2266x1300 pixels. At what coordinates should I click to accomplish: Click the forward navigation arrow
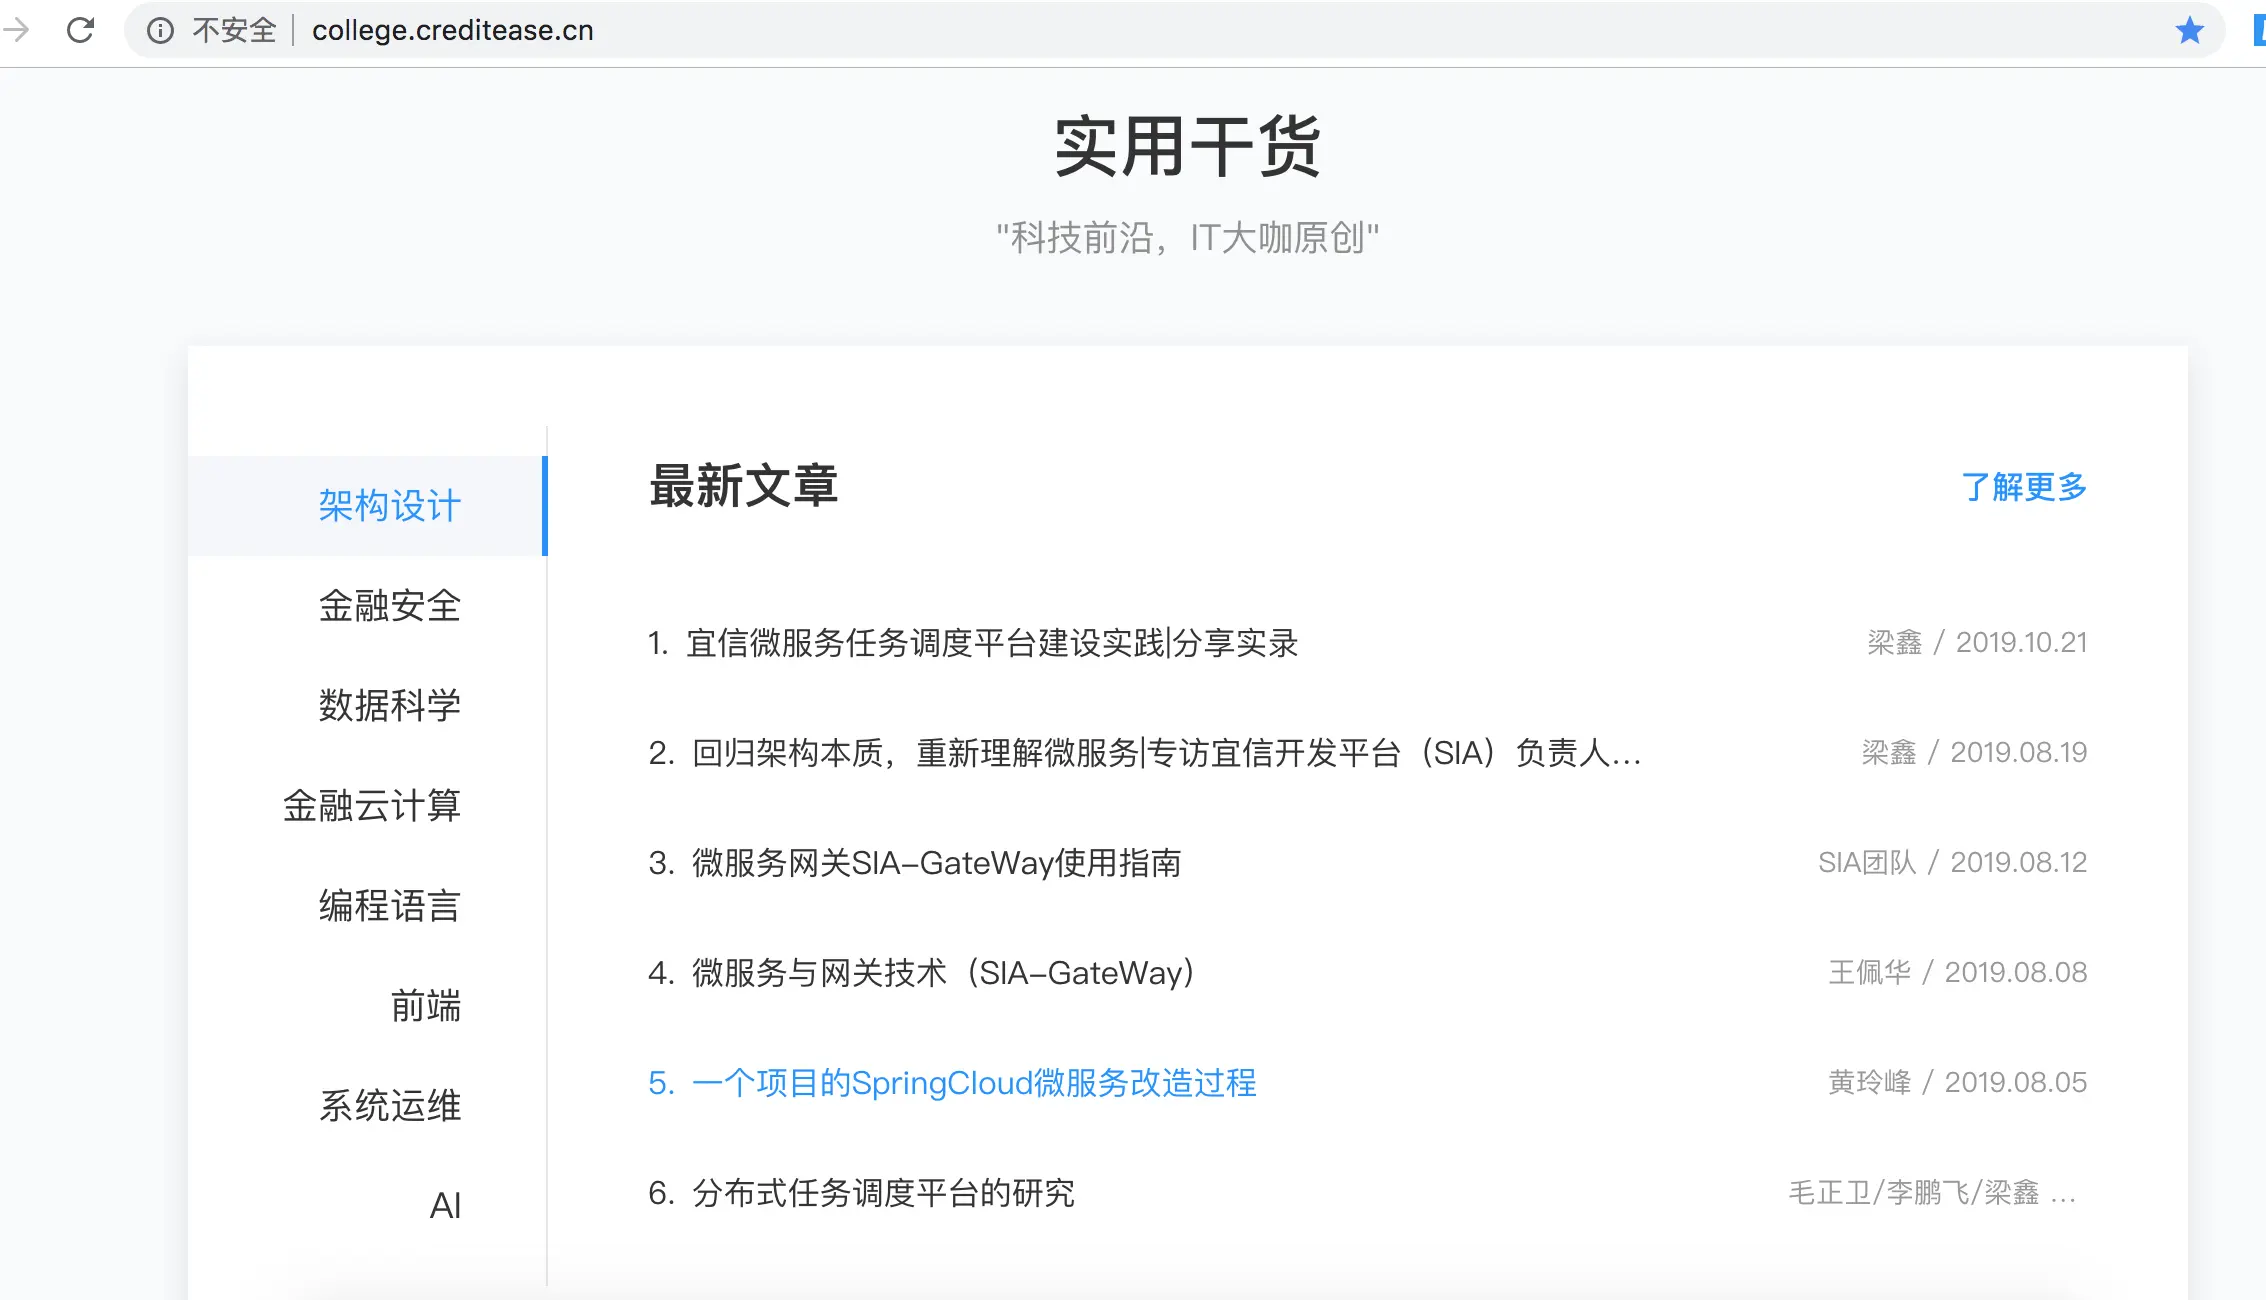[17, 30]
